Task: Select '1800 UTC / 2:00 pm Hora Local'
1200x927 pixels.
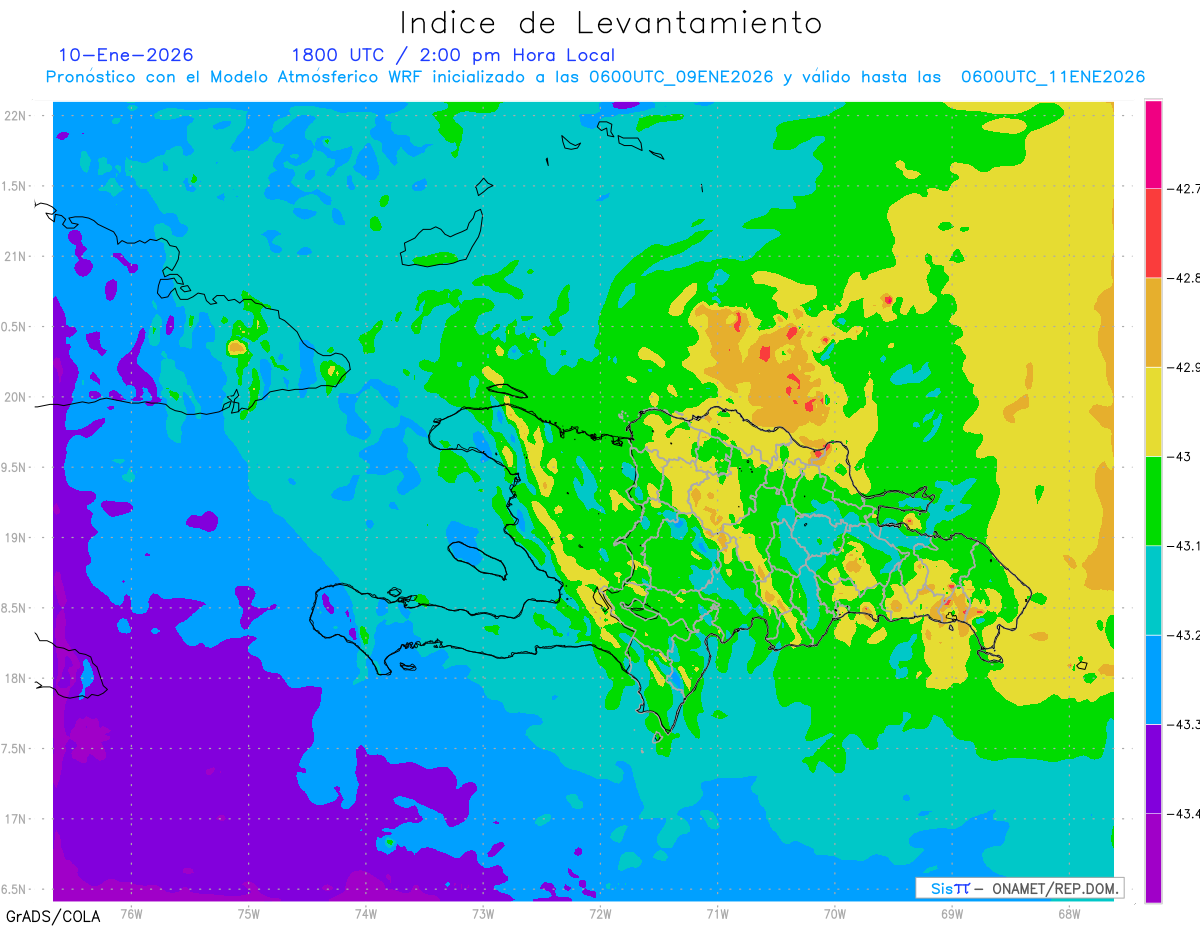Action: (453, 56)
